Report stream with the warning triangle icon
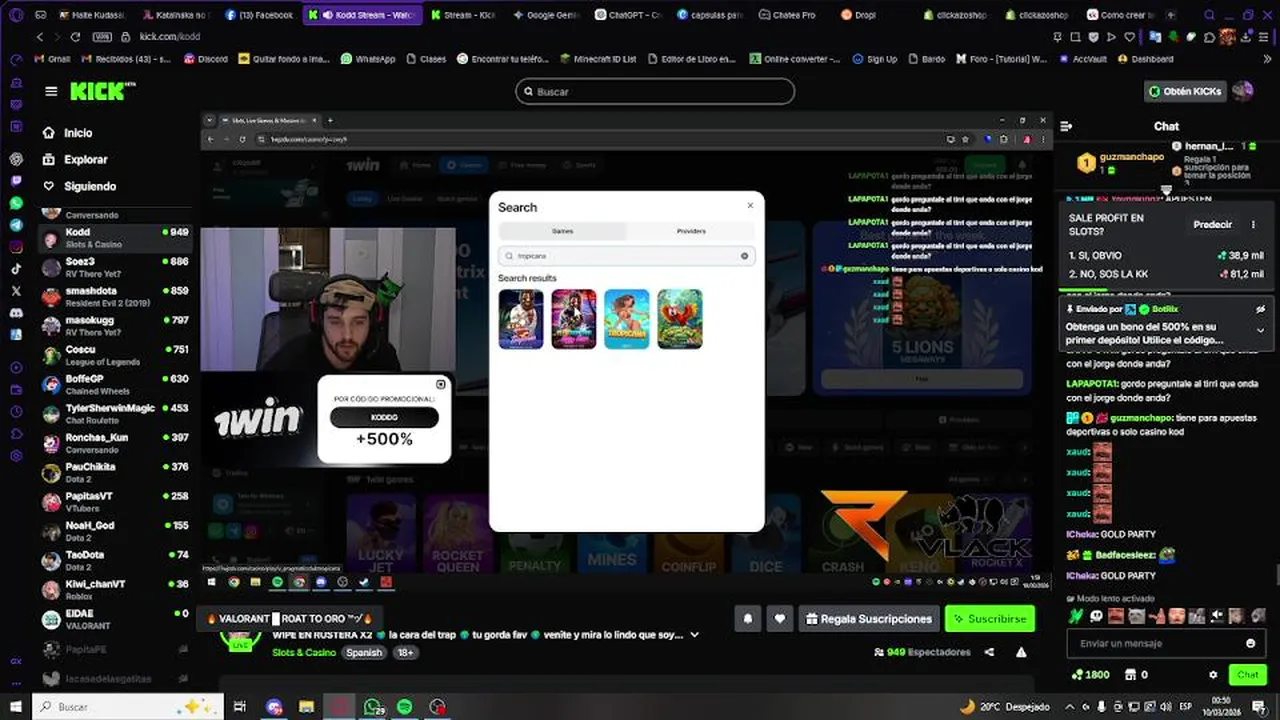1280x720 pixels. tap(1021, 652)
